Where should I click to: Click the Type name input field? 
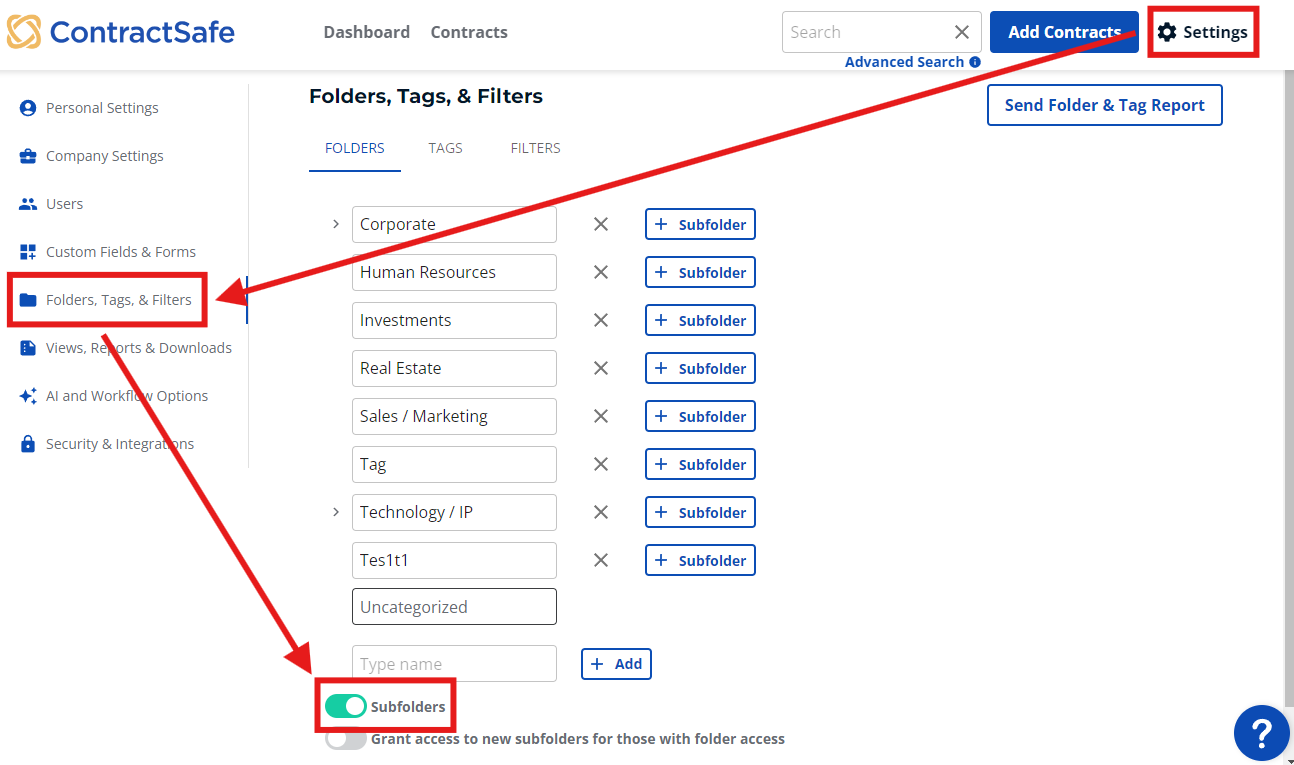click(454, 663)
